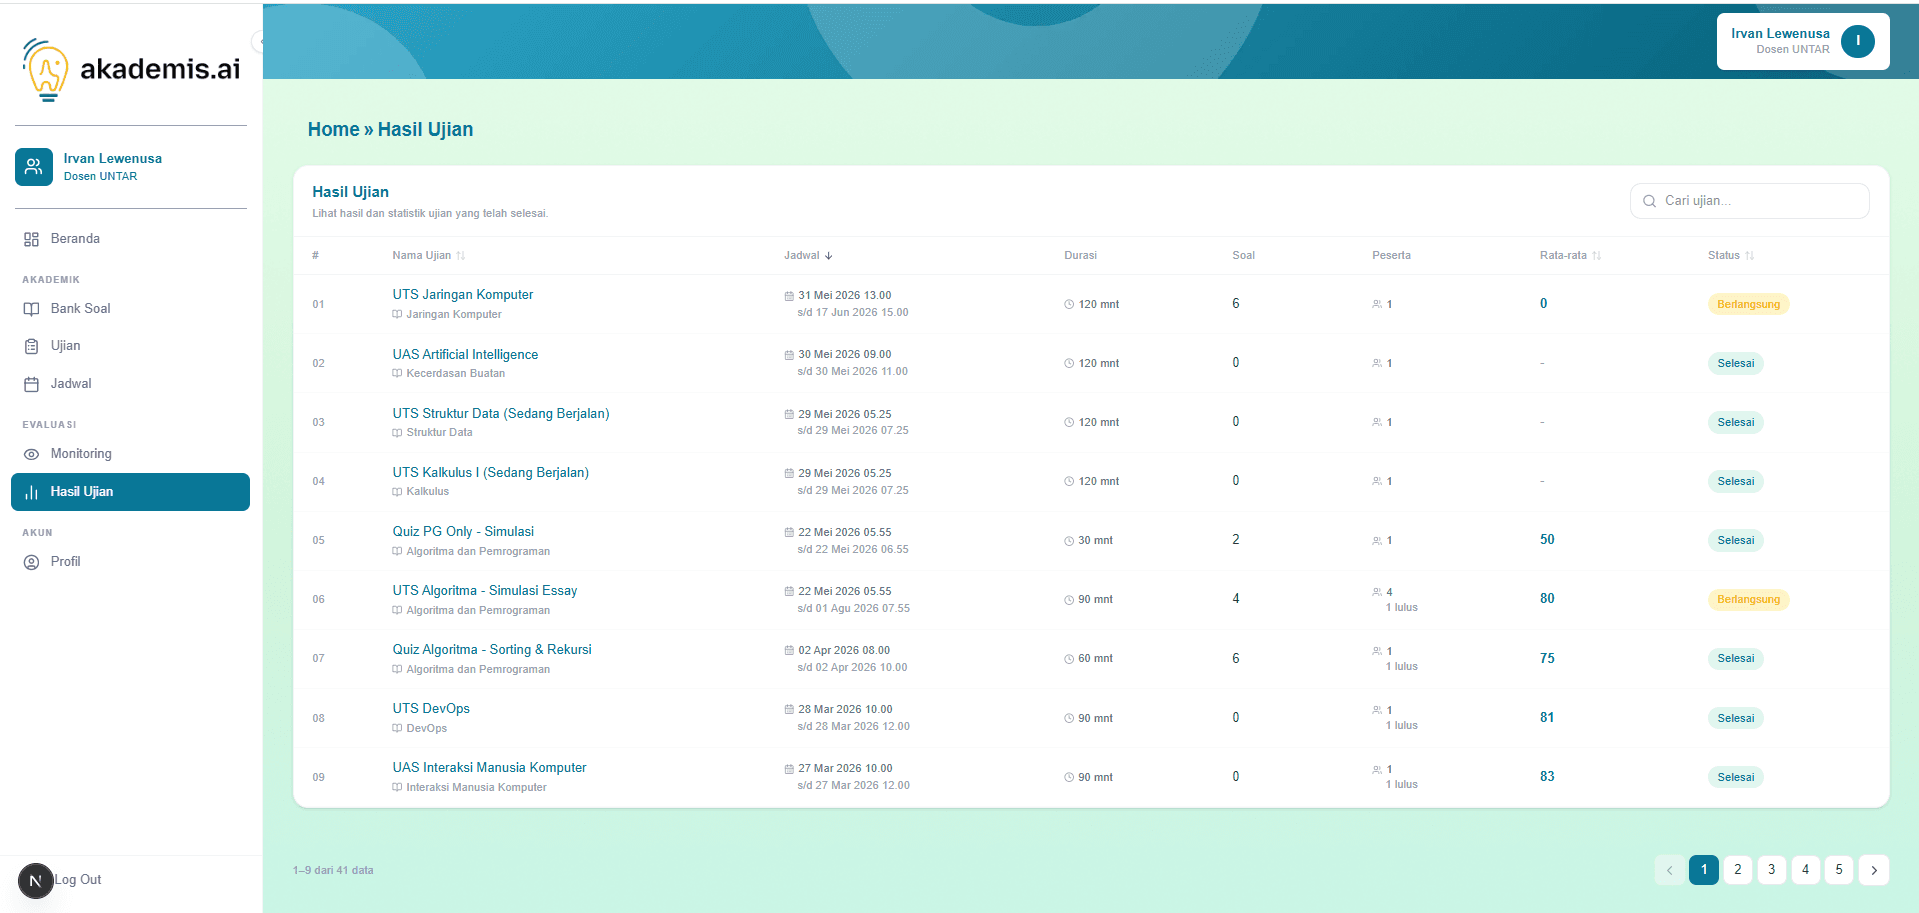Click the akademis.ai lightbulb logo

[46, 70]
